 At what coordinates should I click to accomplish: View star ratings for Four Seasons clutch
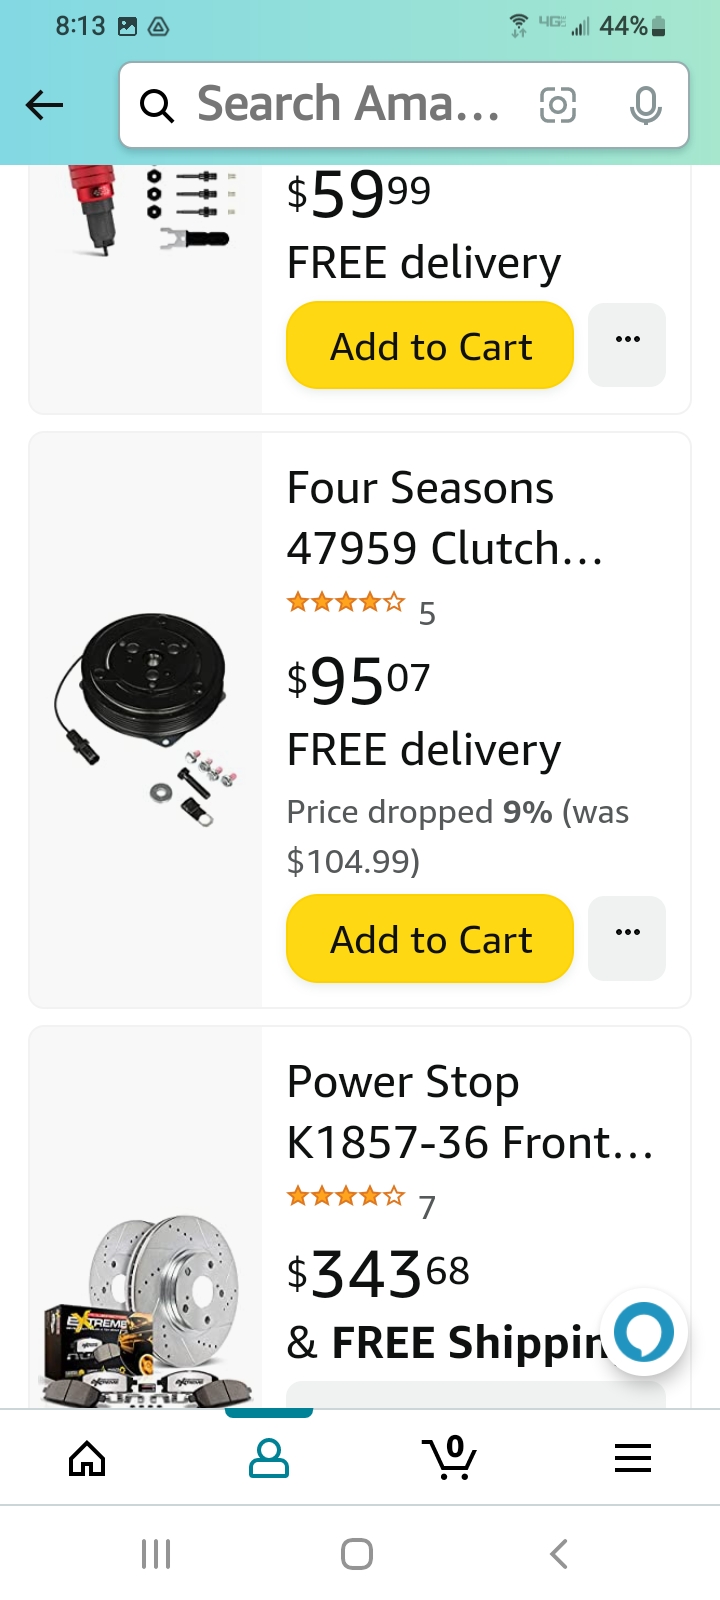[x=346, y=603]
